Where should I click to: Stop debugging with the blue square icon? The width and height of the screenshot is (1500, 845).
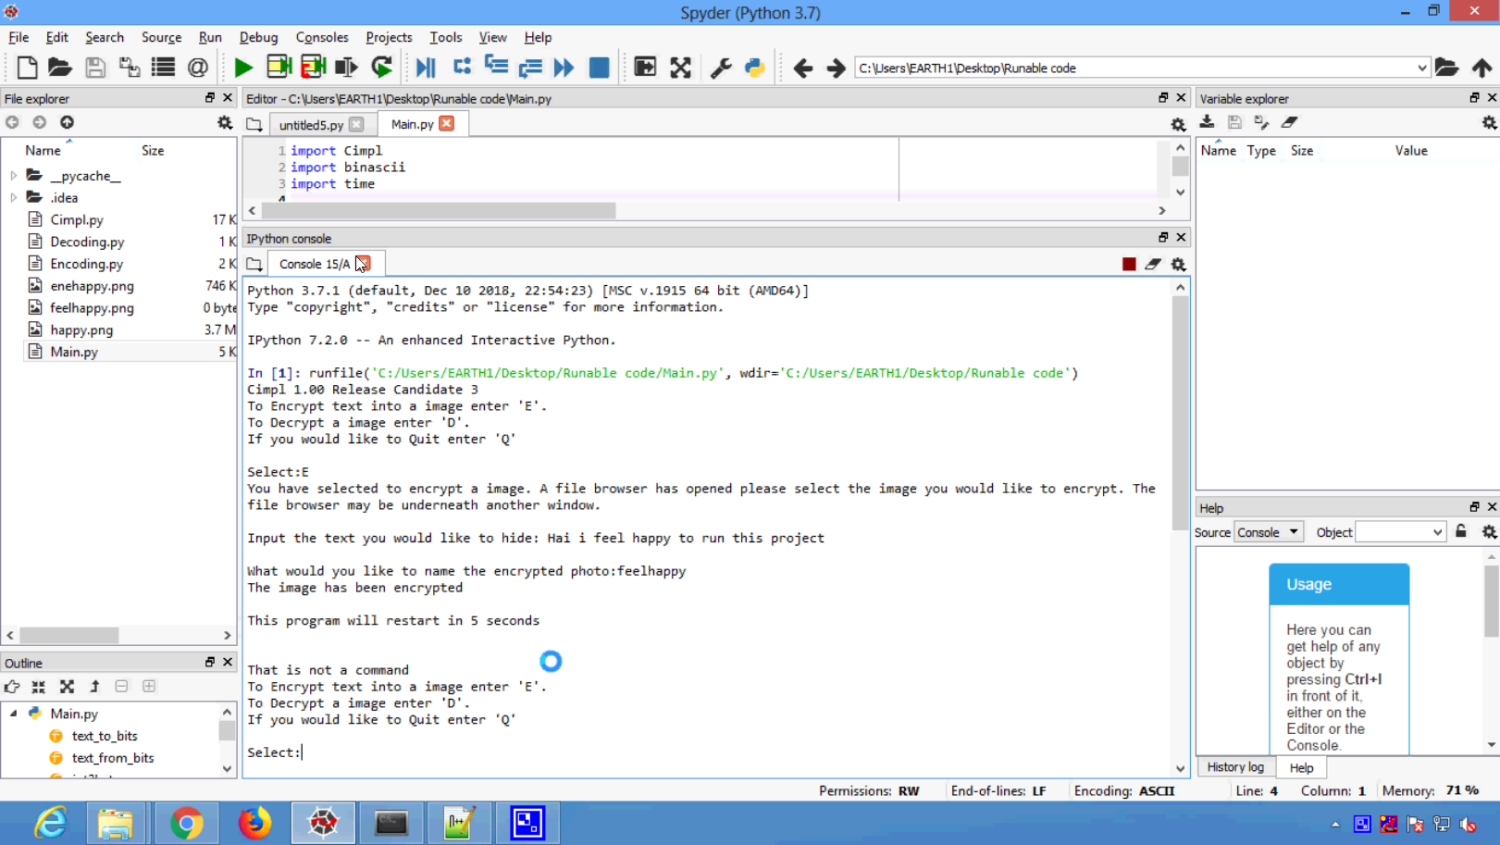coord(599,68)
